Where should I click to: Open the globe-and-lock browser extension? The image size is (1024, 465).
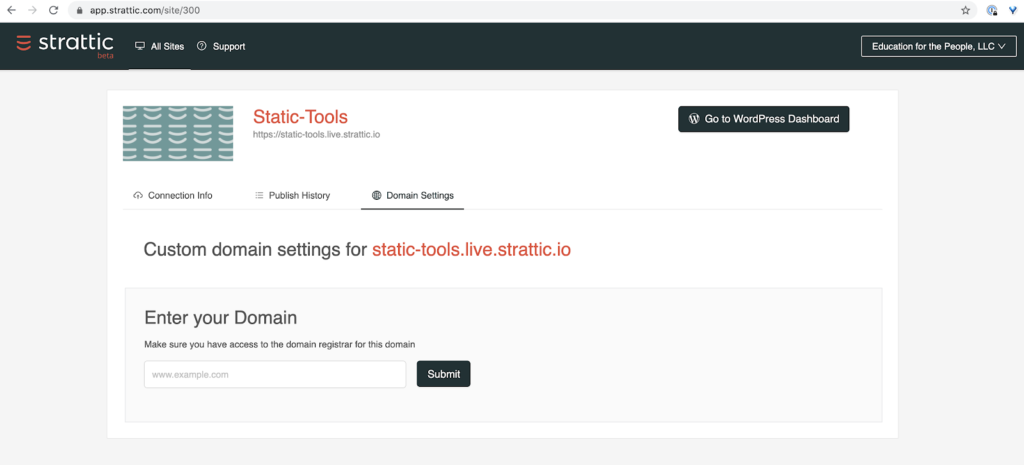pyautogui.click(x=992, y=10)
